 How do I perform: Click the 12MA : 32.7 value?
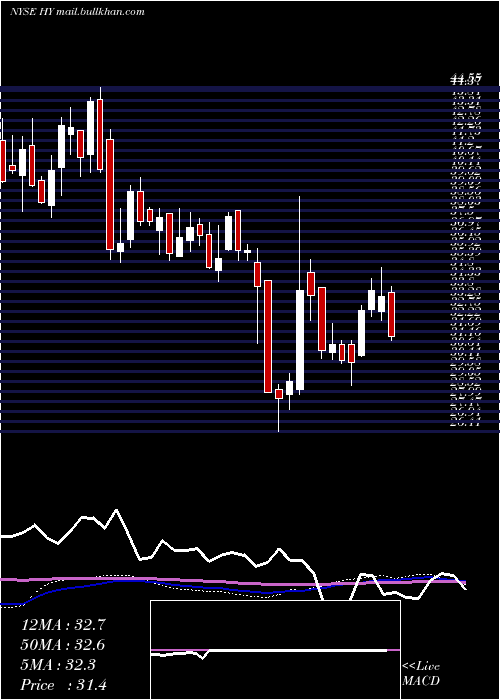63,625
